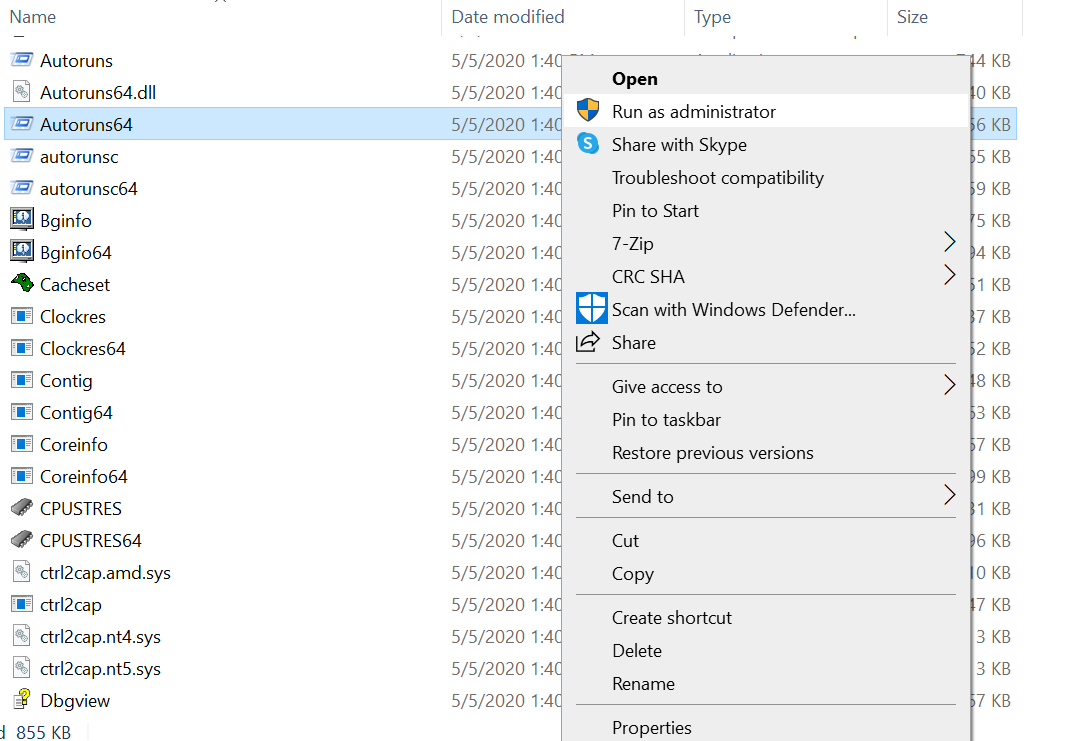Click the Bginfo file icon
1091x741 pixels.
pos(23,220)
